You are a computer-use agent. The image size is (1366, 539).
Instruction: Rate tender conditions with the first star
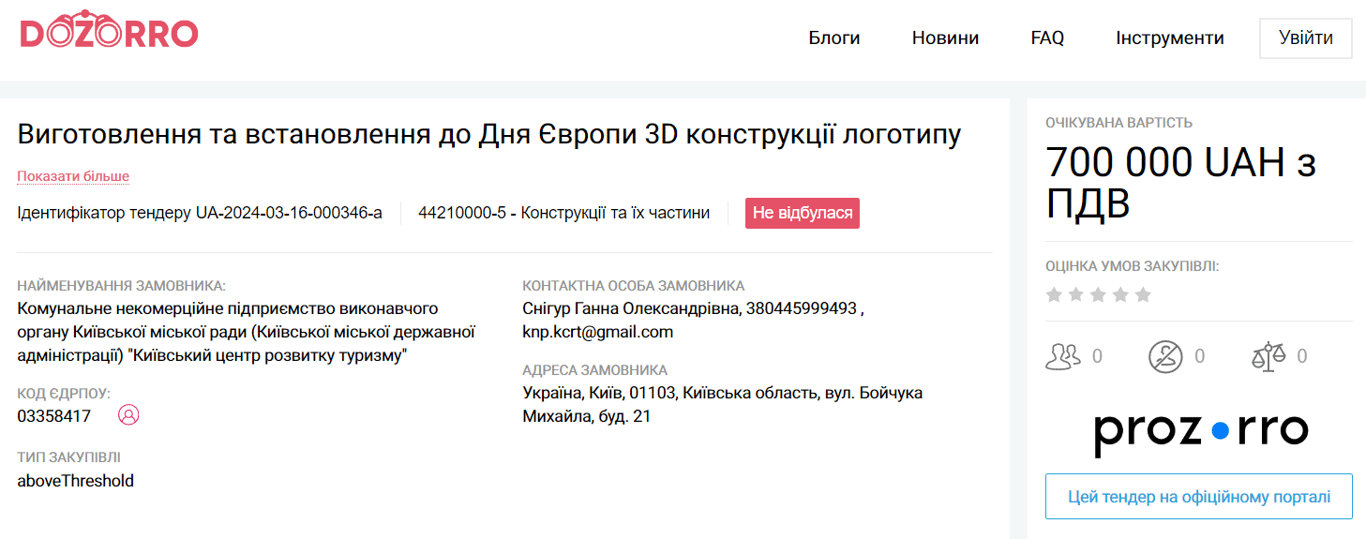(x=1053, y=295)
